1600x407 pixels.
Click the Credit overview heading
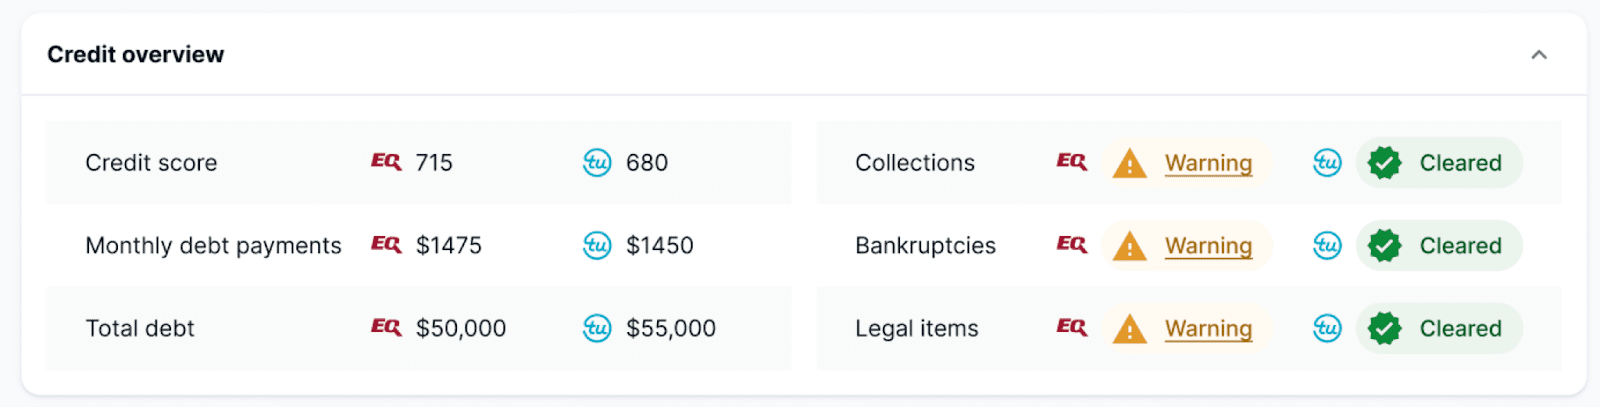pyautogui.click(x=136, y=55)
